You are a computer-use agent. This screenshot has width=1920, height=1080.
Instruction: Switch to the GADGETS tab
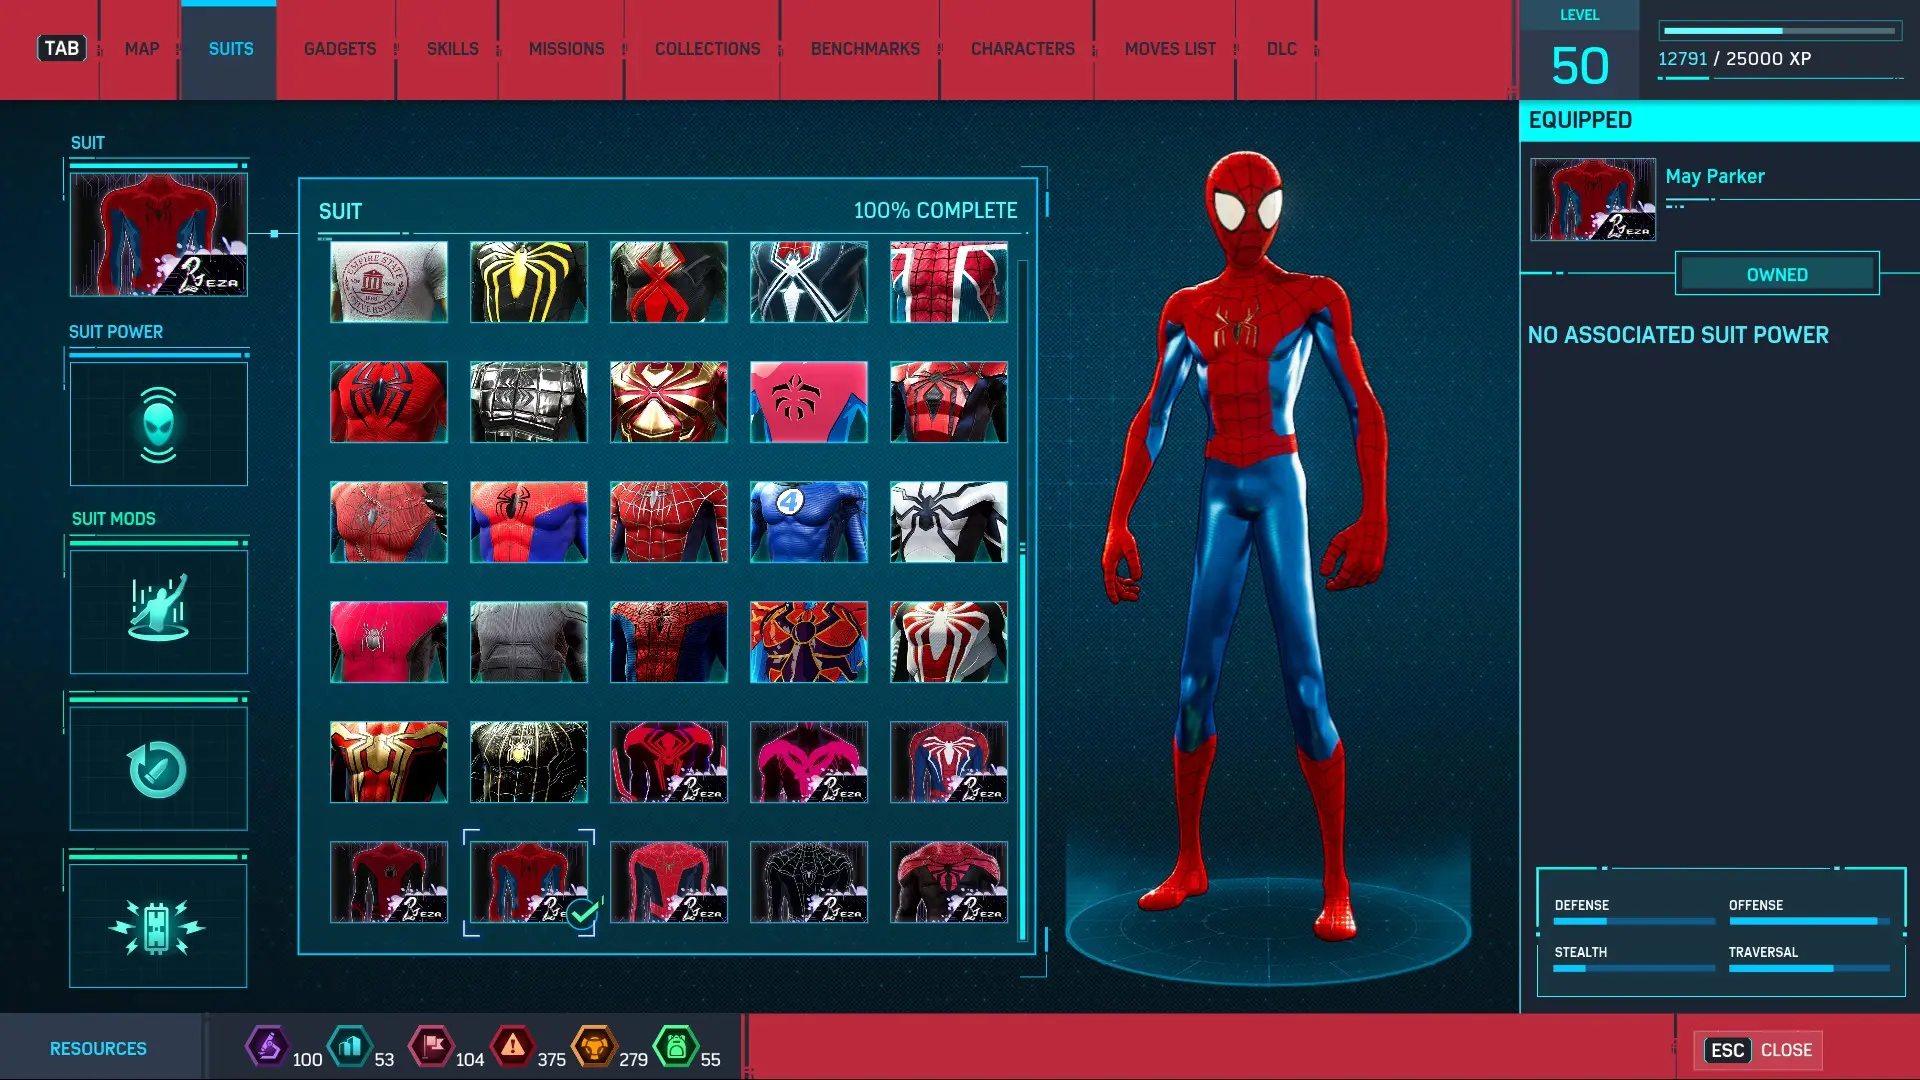[x=340, y=49]
